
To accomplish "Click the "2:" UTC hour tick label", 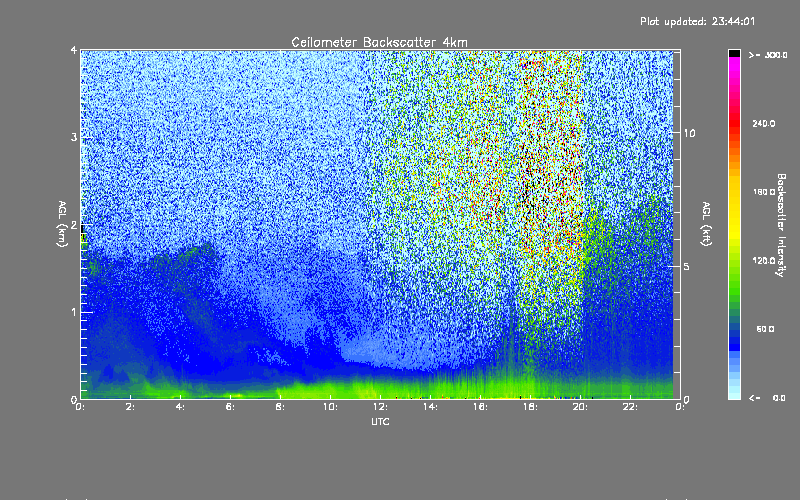I will [x=131, y=407].
